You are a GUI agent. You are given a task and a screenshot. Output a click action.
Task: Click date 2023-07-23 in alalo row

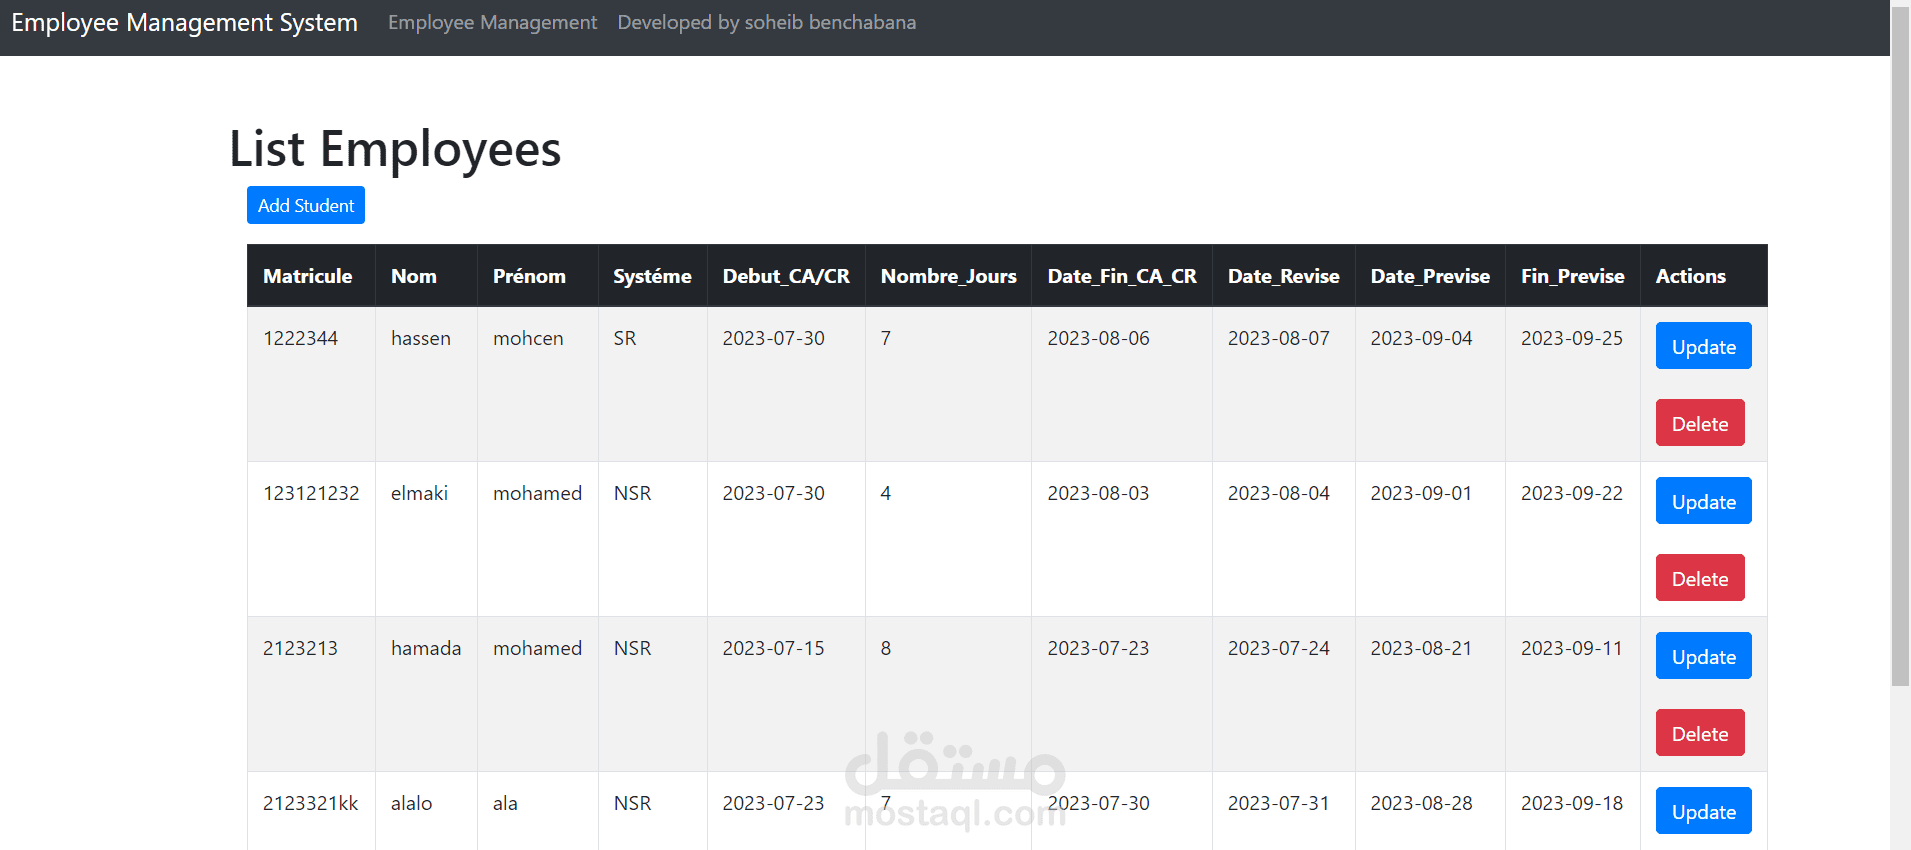click(774, 803)
